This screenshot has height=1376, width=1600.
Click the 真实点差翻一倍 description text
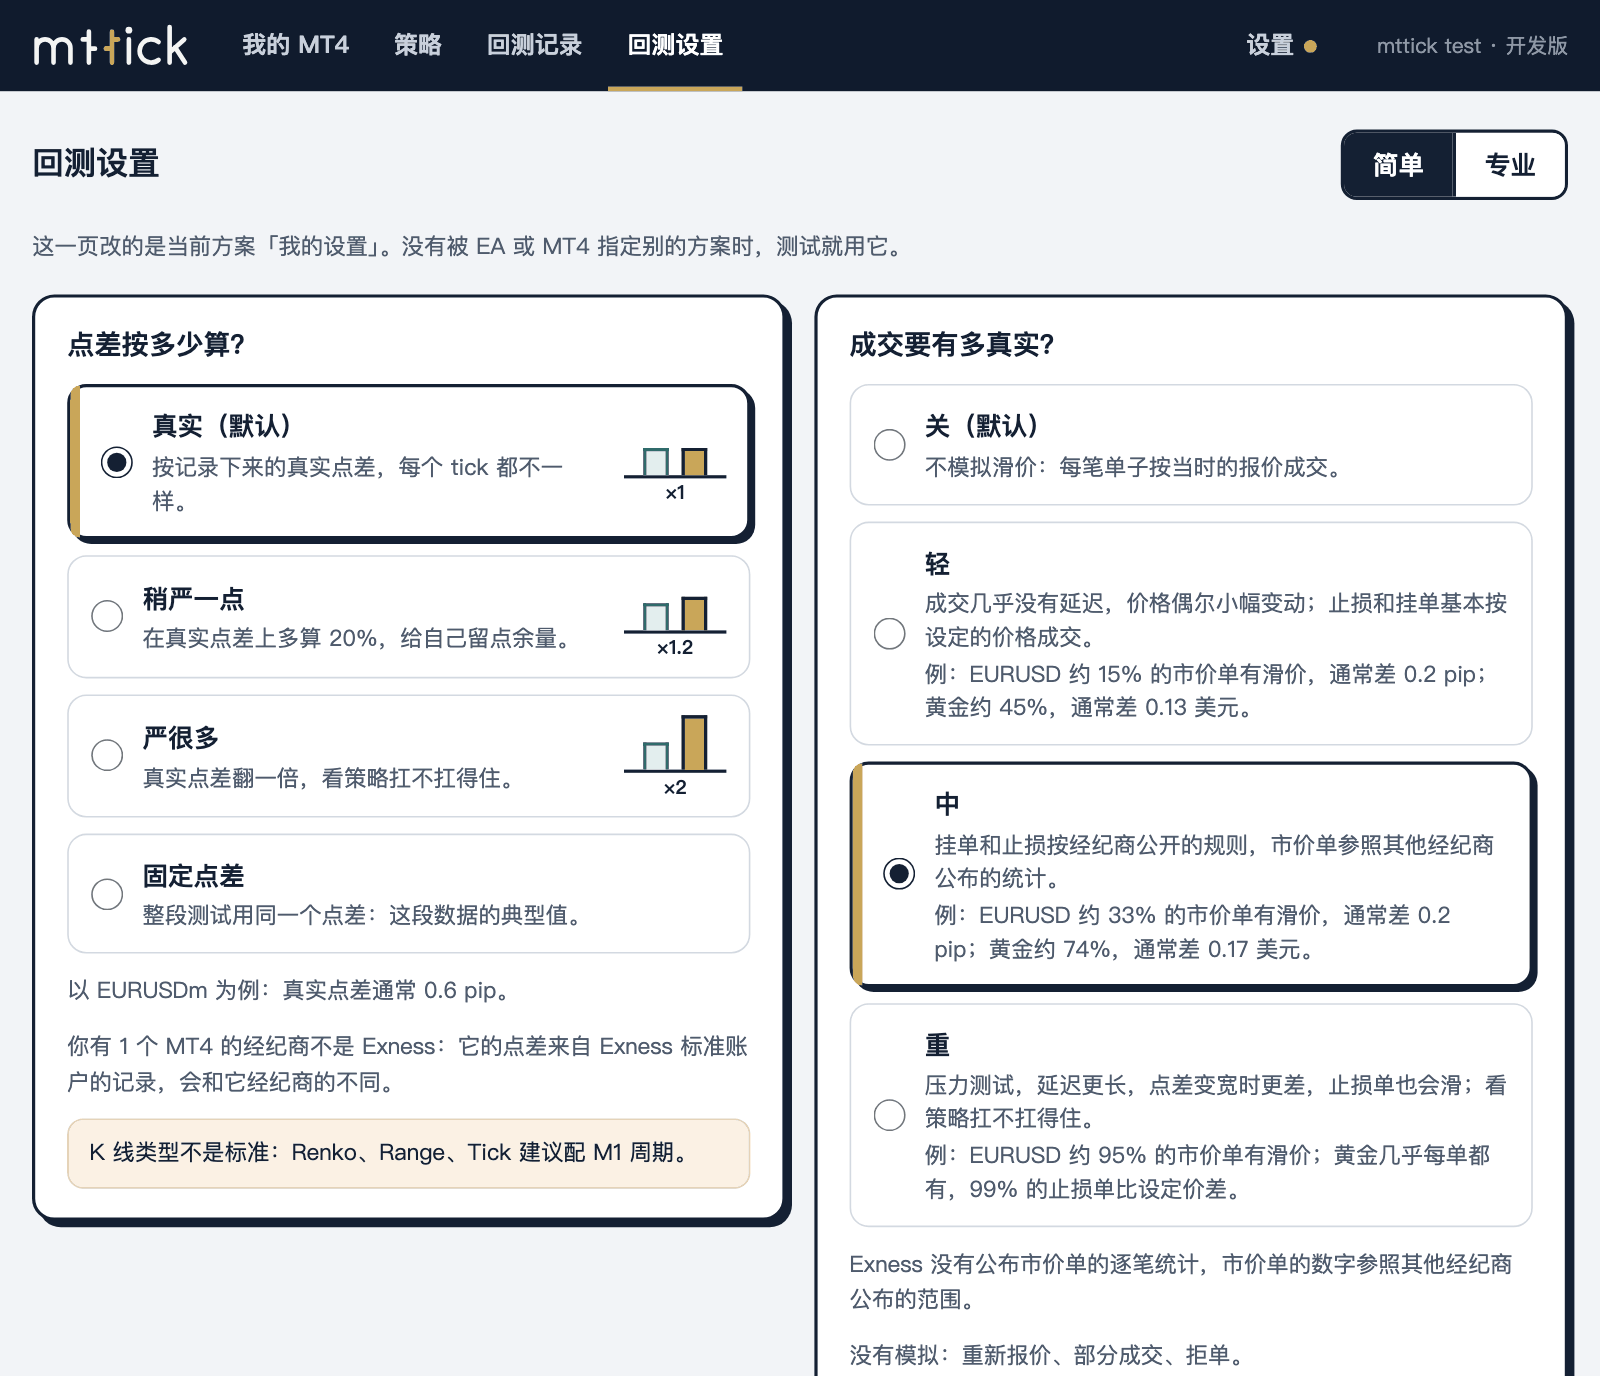pos(331,778)
